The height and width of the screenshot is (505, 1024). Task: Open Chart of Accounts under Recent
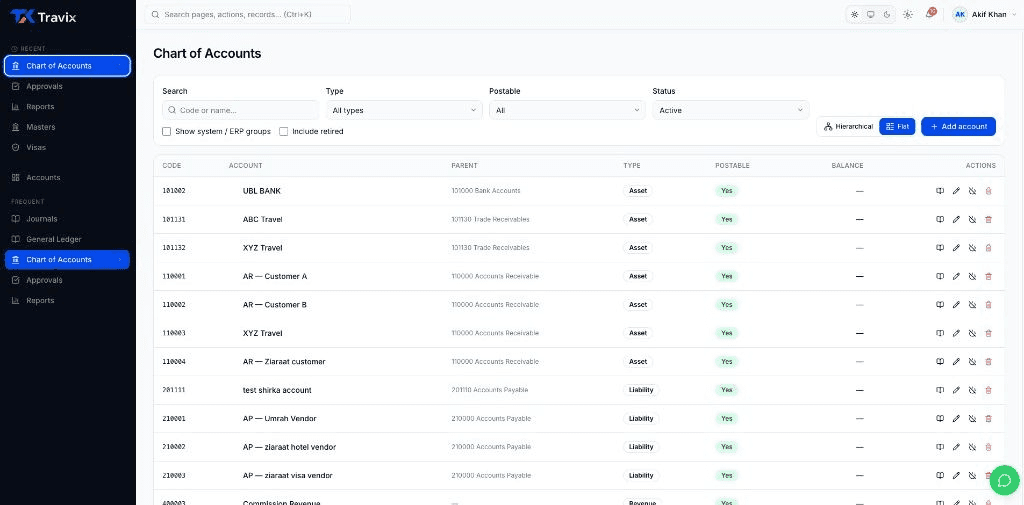(x=67, y=66)
